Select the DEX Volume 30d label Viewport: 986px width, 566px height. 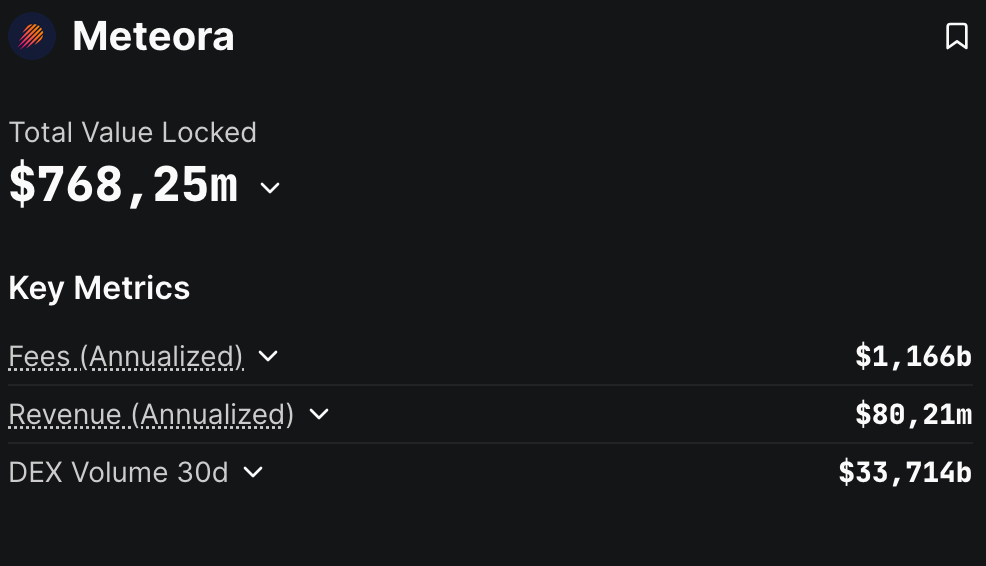coord(118,472)
